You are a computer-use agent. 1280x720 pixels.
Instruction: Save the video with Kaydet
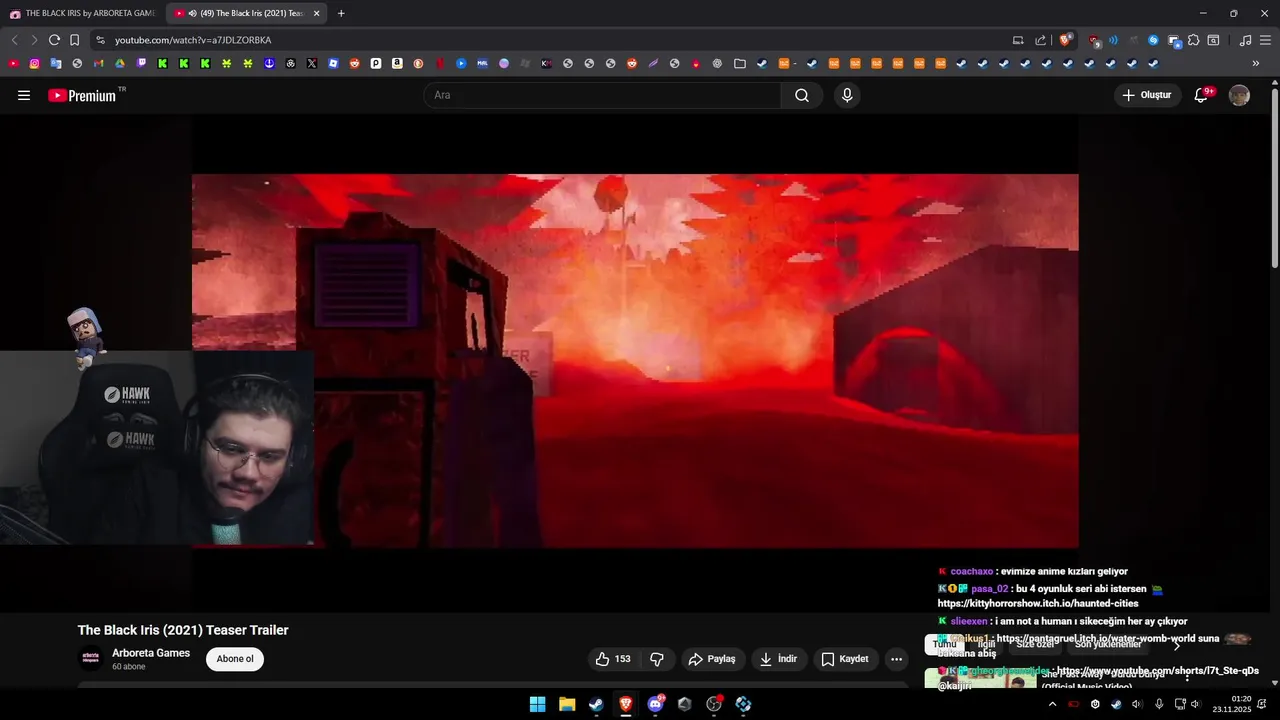tap(845, 659)
